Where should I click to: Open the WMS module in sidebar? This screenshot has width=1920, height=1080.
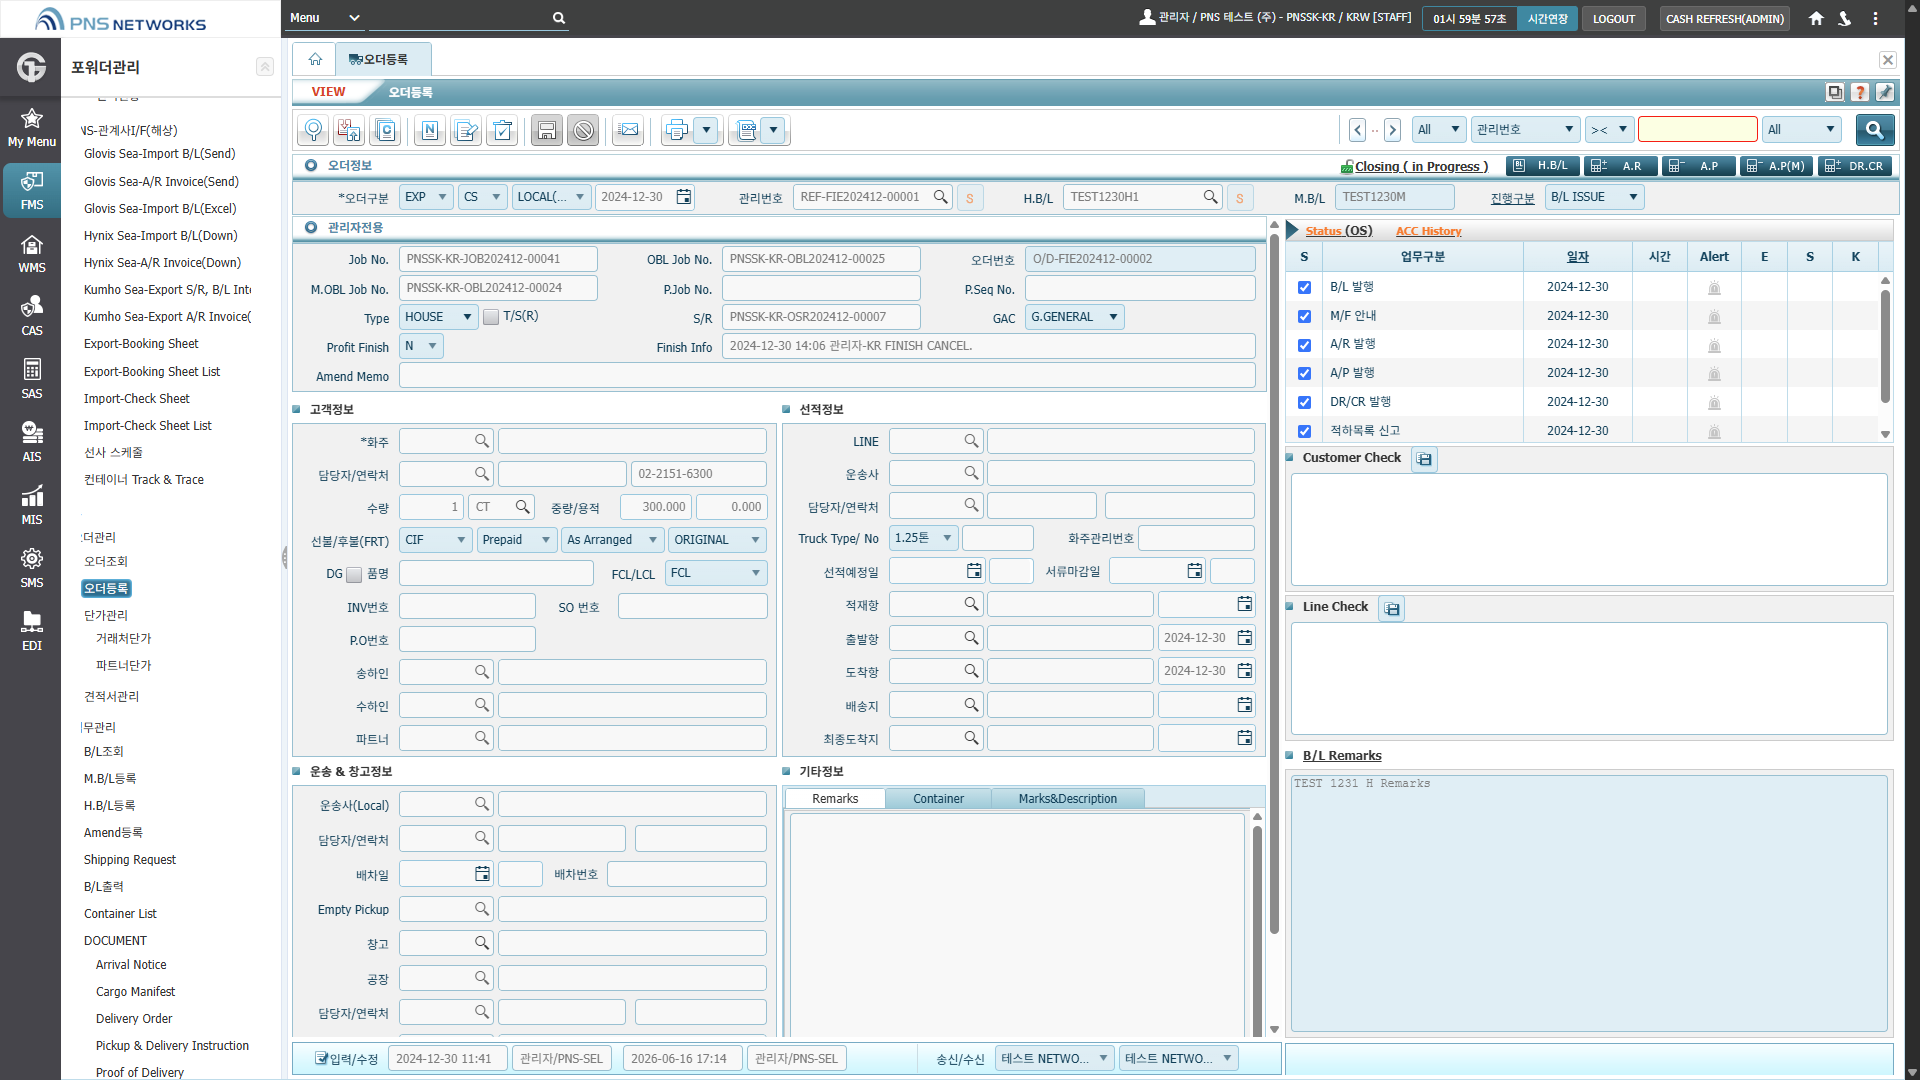[32, 254]
